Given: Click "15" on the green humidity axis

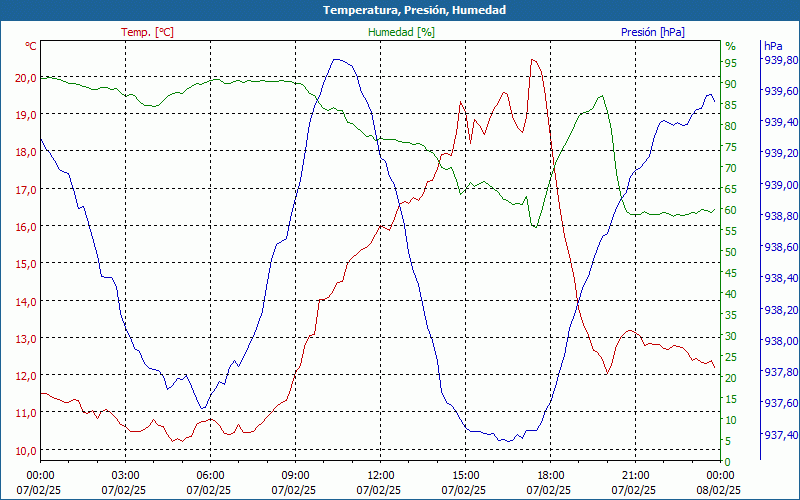Looking at the screenshot, I should pos(731,399).
